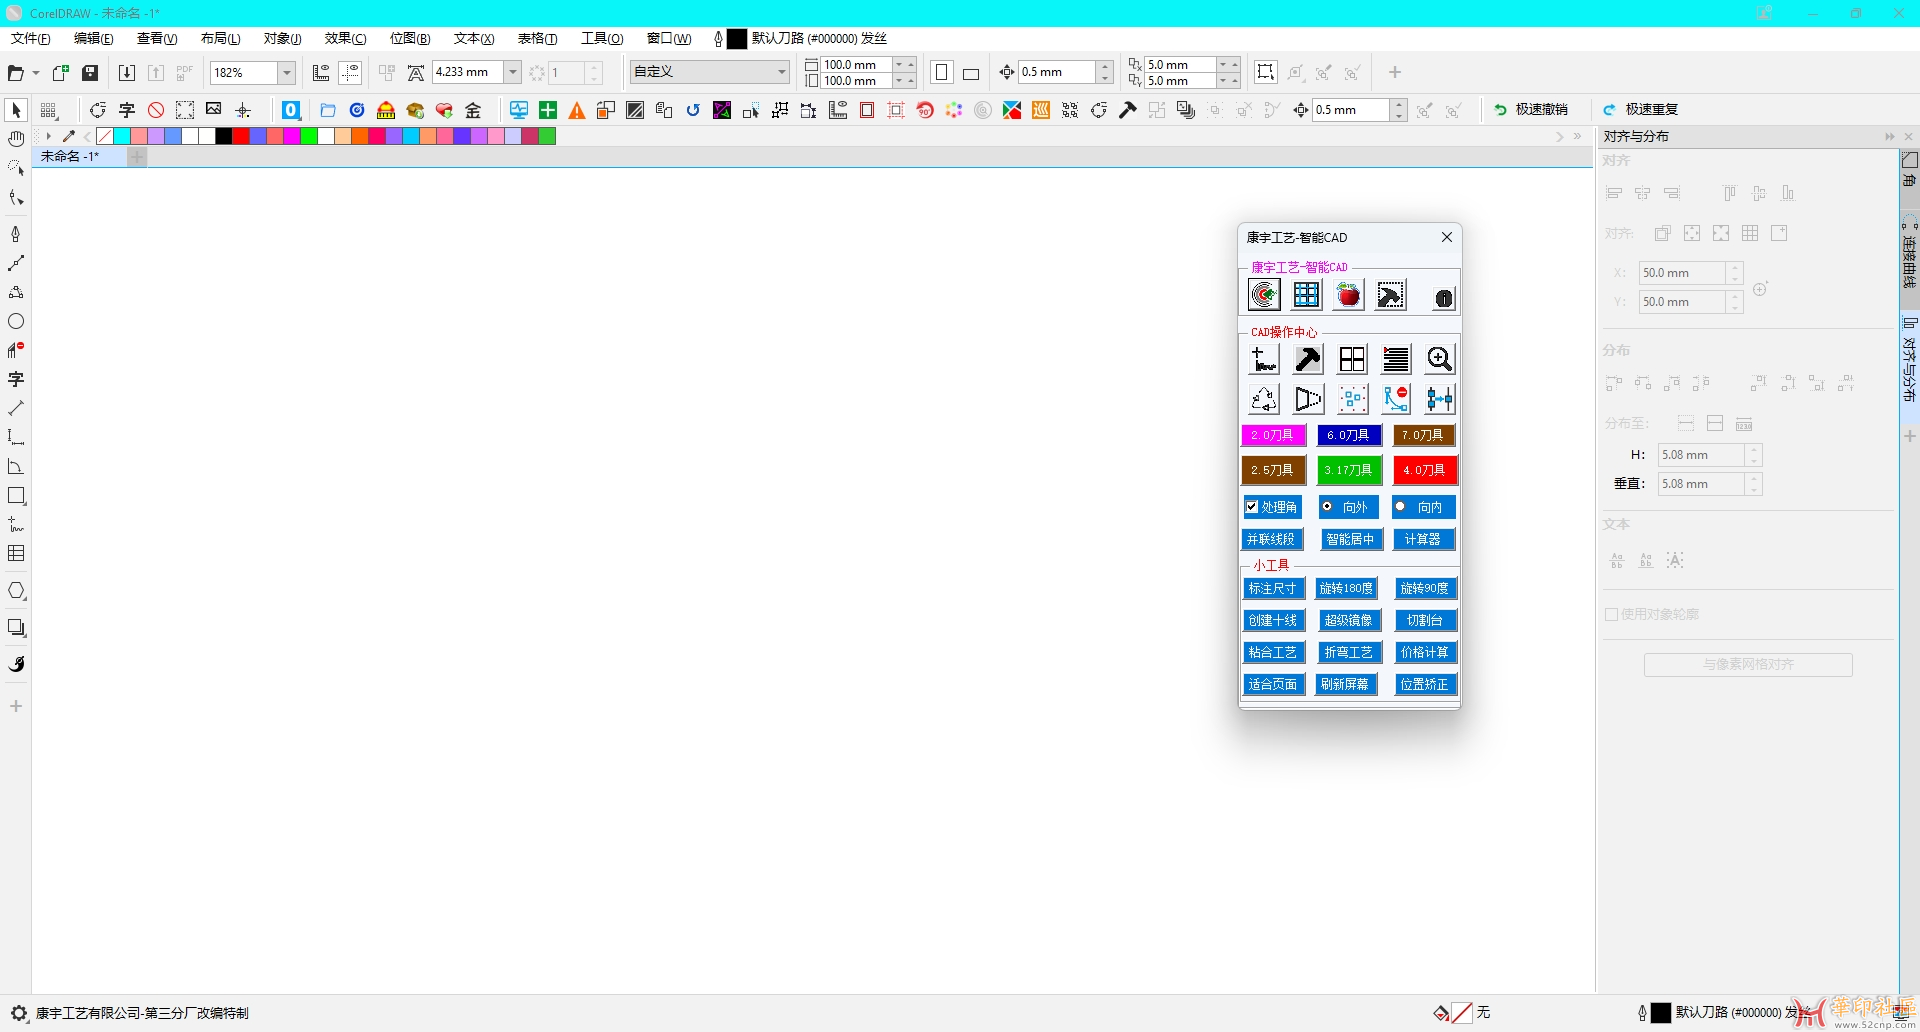This screenshot has height=1032, width=1920.
Task: Expand the Open folder dropdown arrow
Action: pyautogui.click(x=36, y=73)
